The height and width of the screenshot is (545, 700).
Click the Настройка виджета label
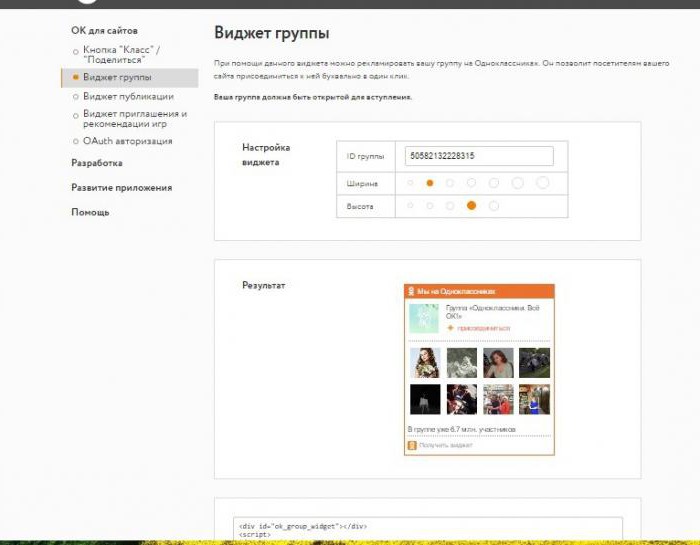click(266, 155)
